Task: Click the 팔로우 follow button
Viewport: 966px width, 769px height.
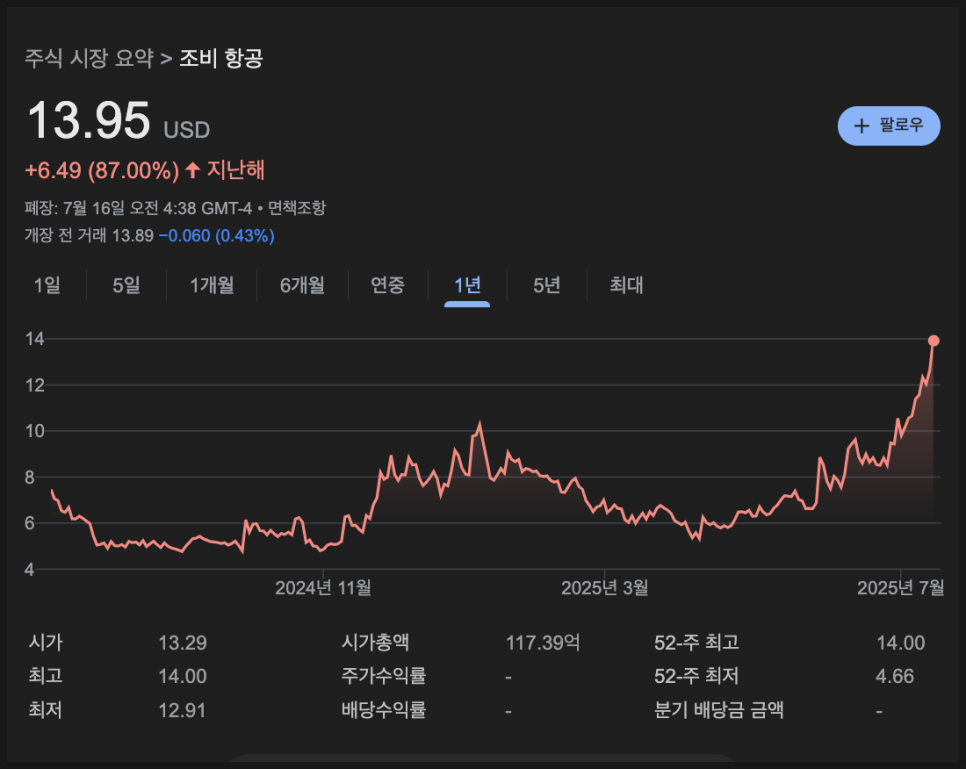Action: (x=888, y=126)
